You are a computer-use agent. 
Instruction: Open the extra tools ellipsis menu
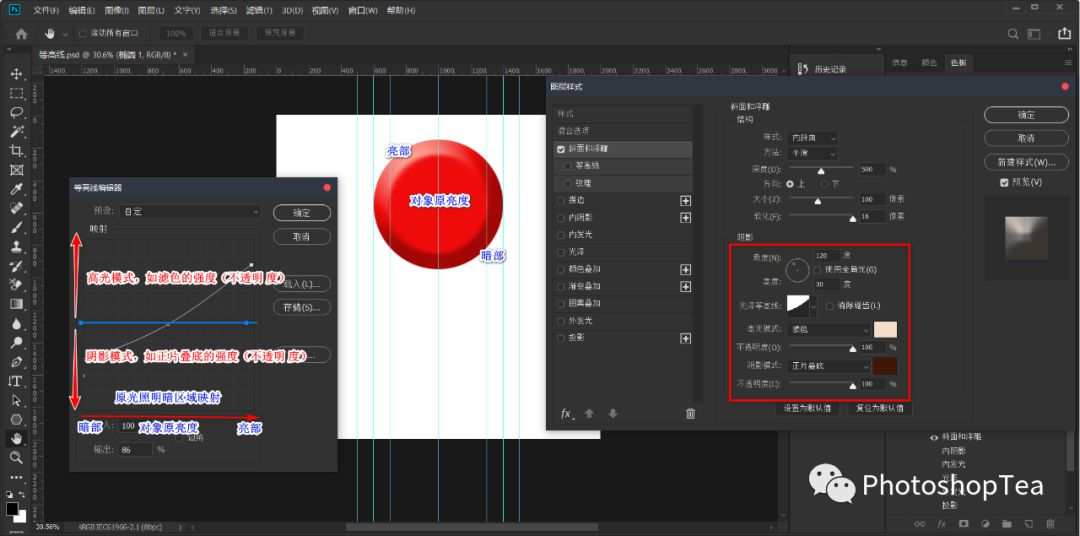17,477
